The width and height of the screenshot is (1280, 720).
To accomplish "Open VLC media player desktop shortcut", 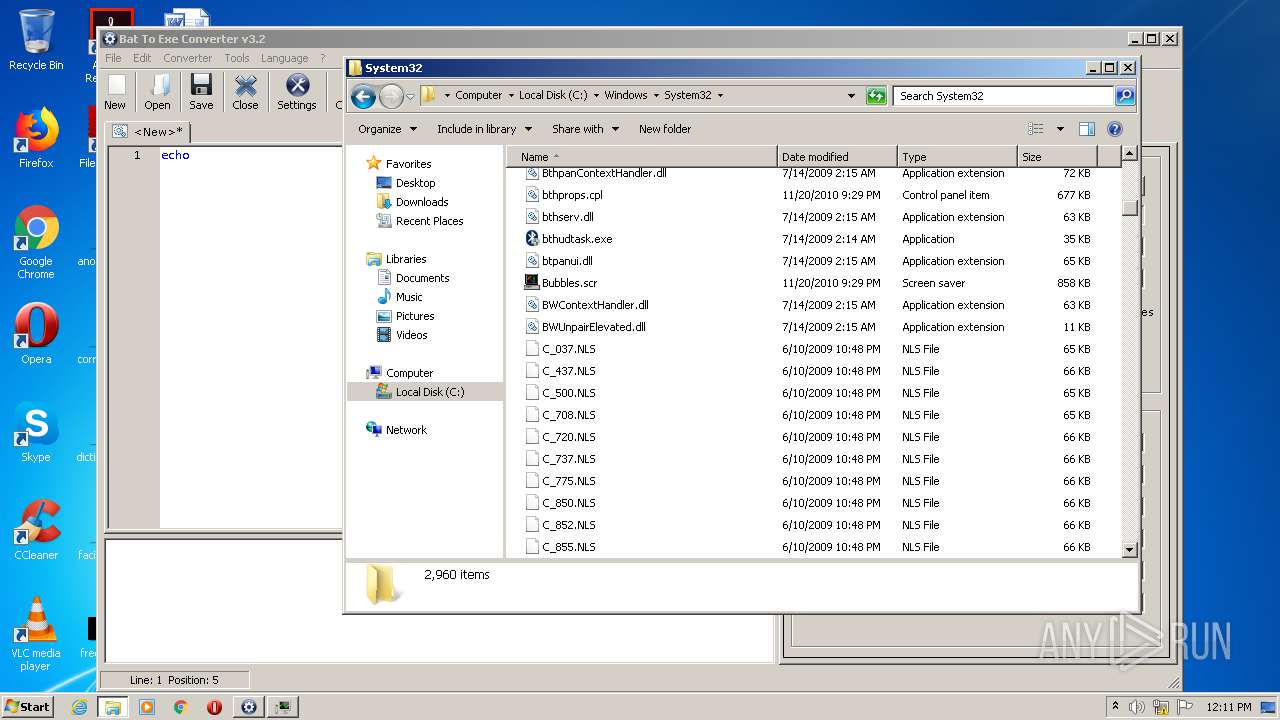I will [x=36, y=634].
